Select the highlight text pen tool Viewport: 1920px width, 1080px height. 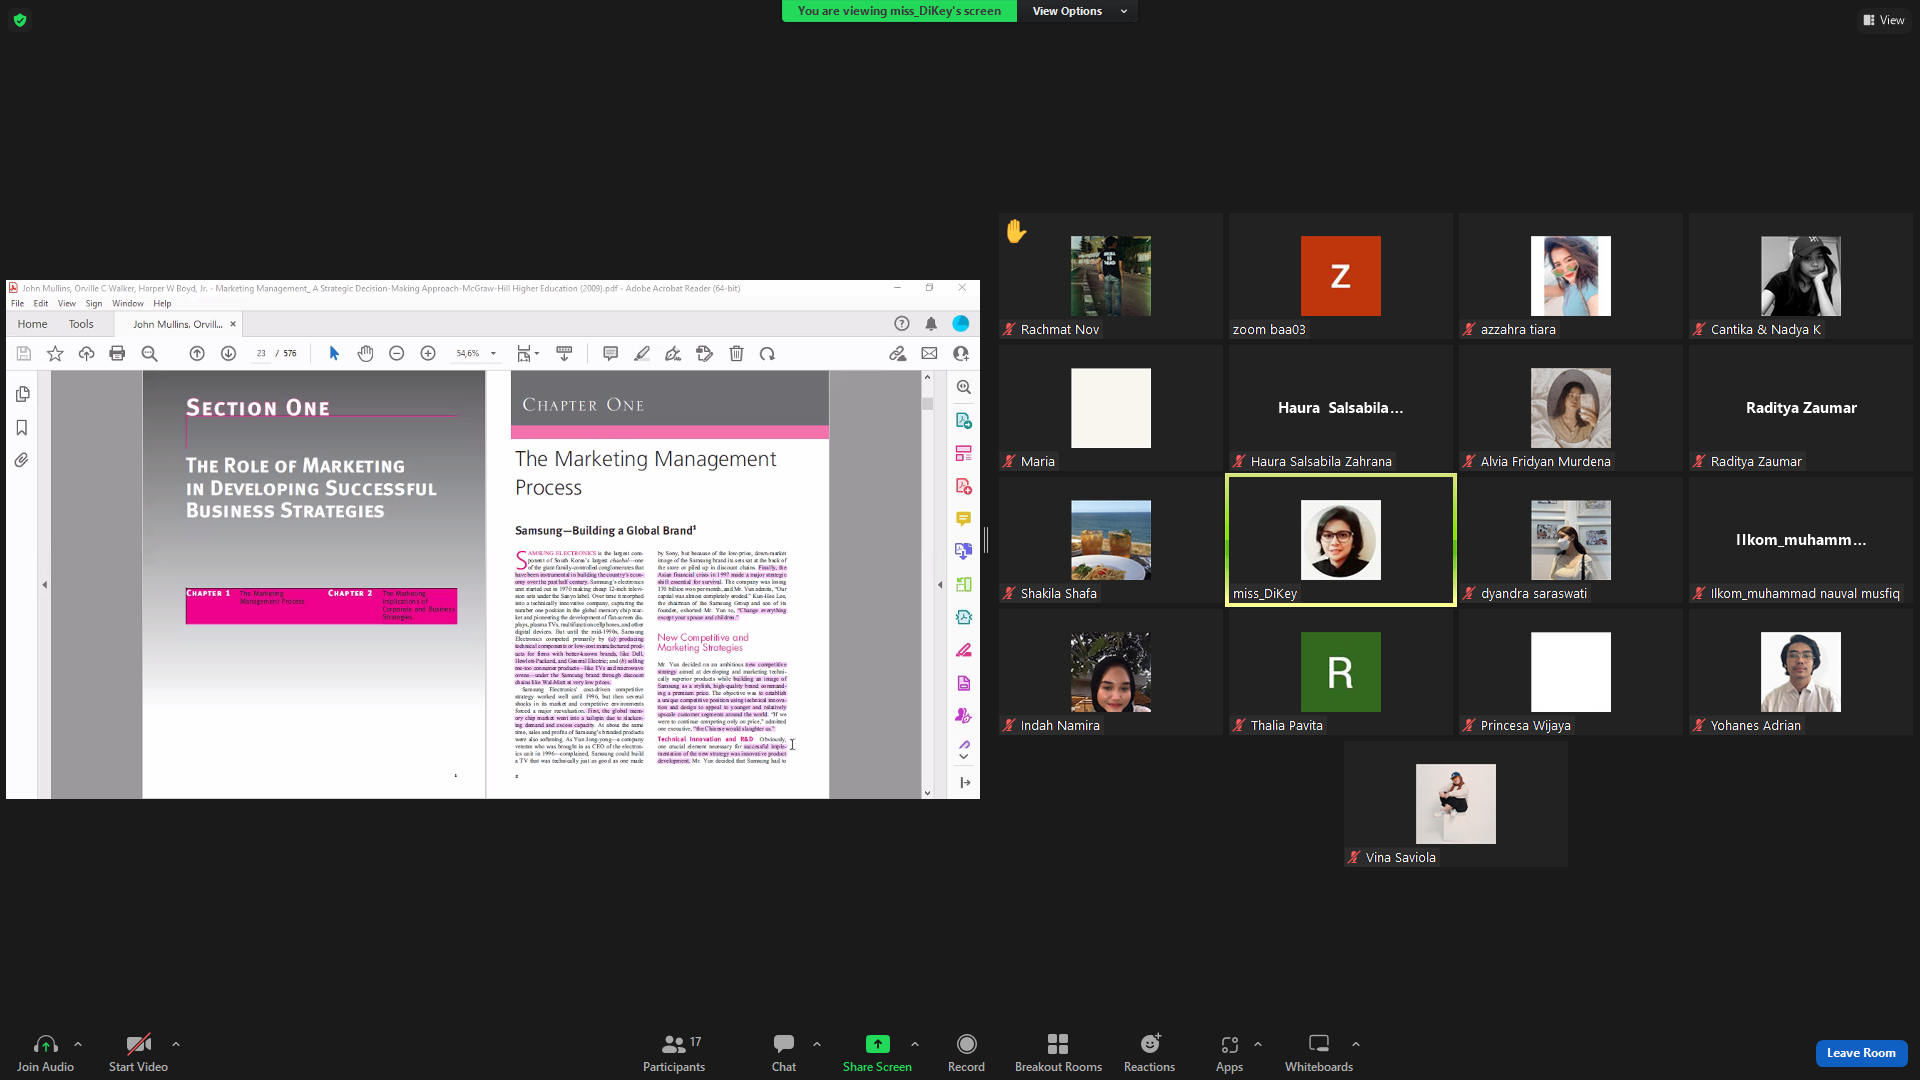642,354
